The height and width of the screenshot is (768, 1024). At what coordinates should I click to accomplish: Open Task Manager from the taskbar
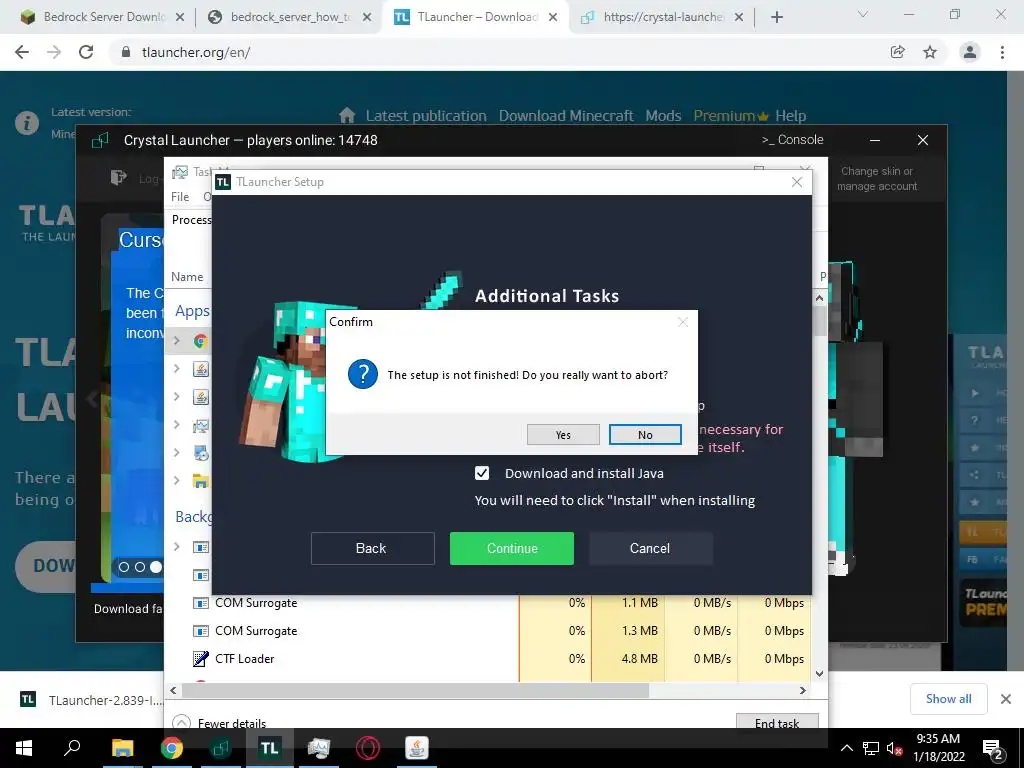coord(319,748)
